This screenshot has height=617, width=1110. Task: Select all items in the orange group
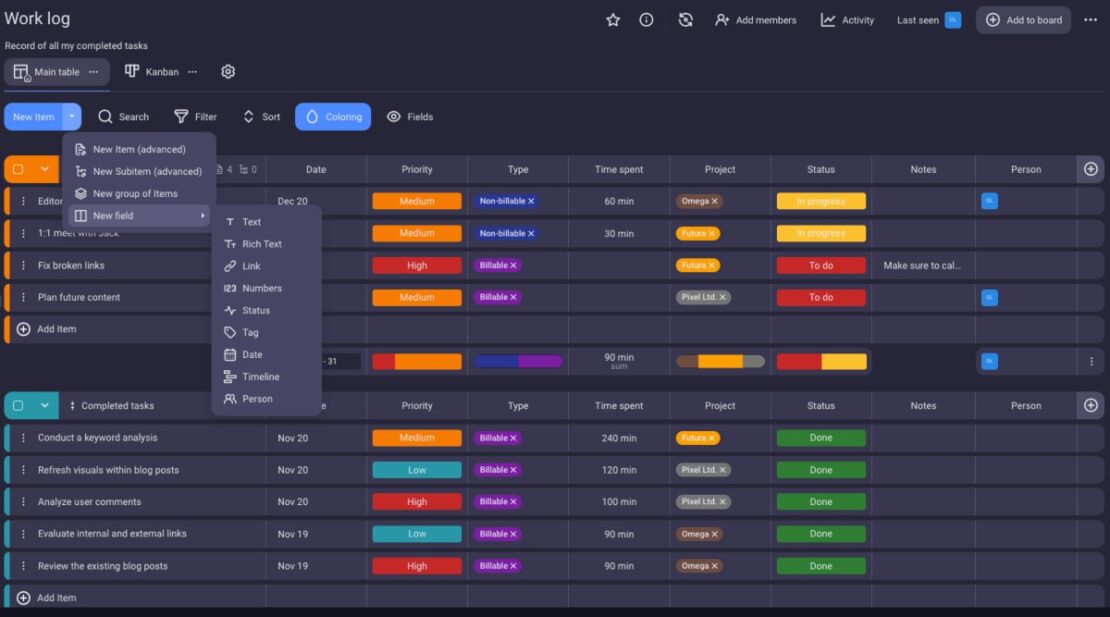(18, 169)
